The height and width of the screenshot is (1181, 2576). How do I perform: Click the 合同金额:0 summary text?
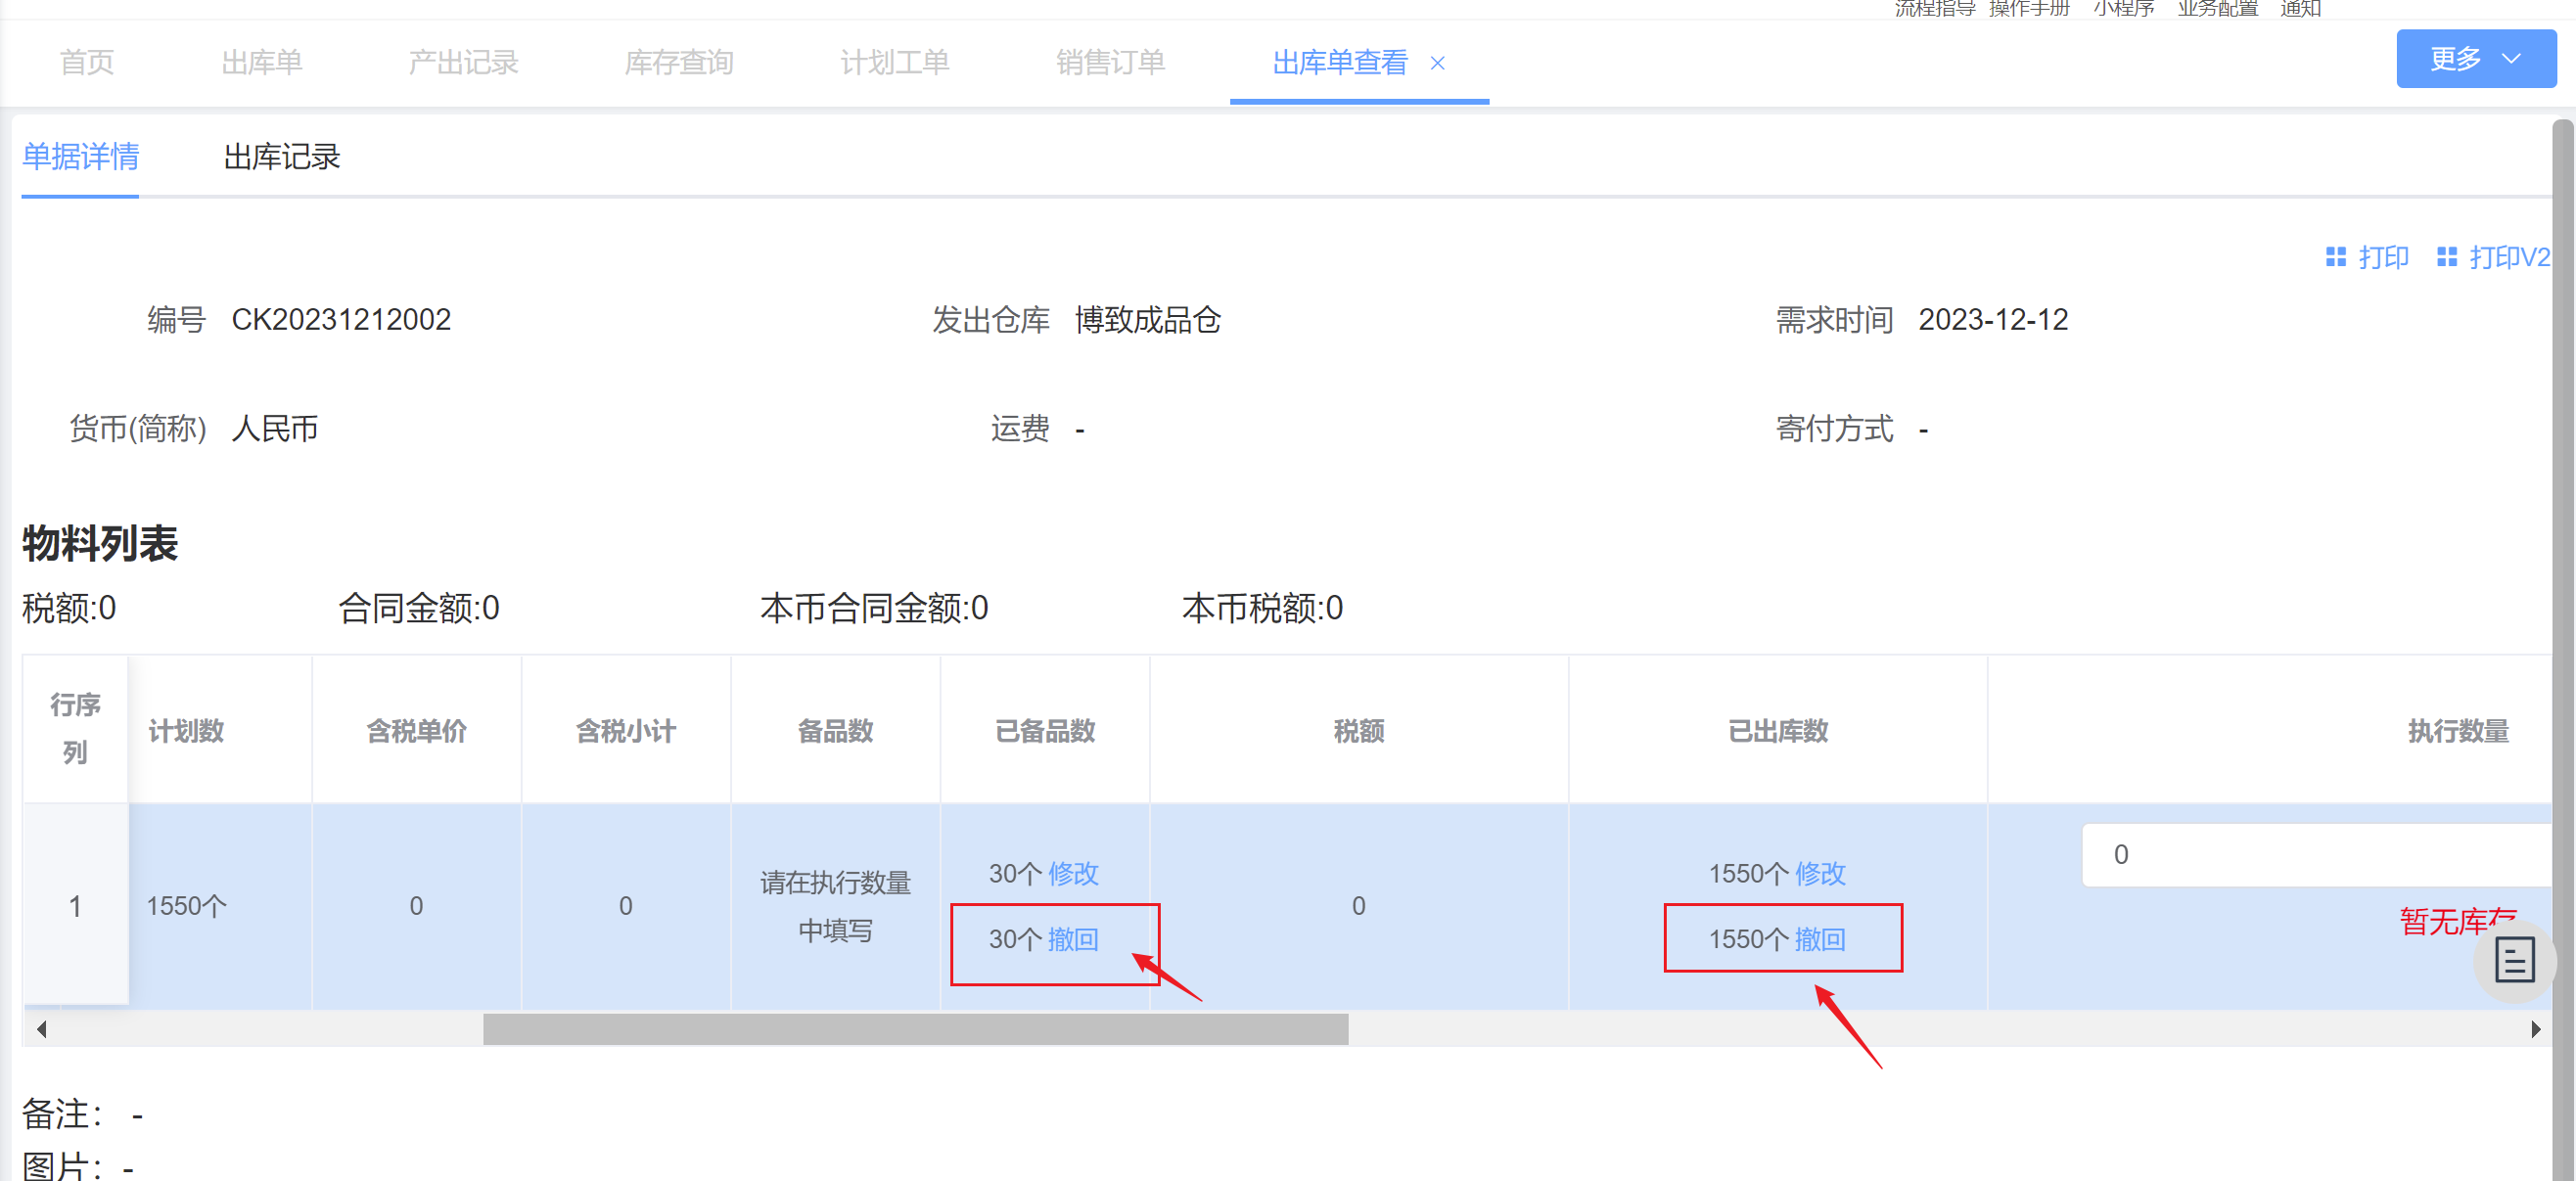pos(418,607)
